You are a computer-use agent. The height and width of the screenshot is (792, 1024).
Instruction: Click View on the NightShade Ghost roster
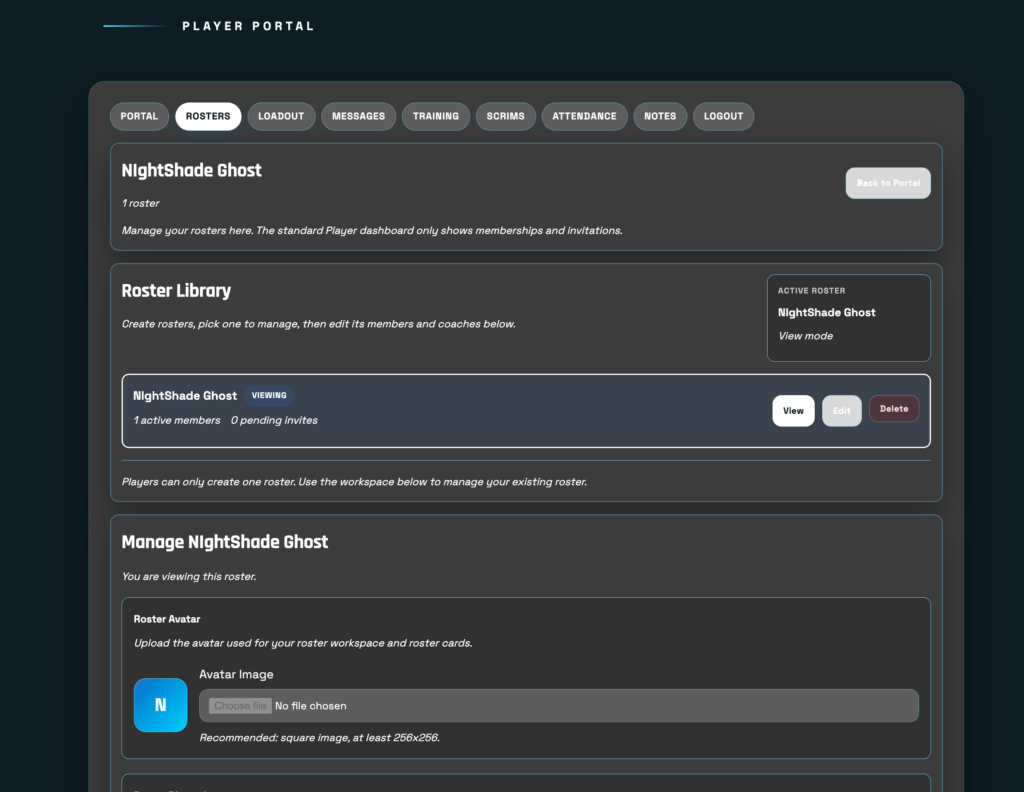coord(793,411)
